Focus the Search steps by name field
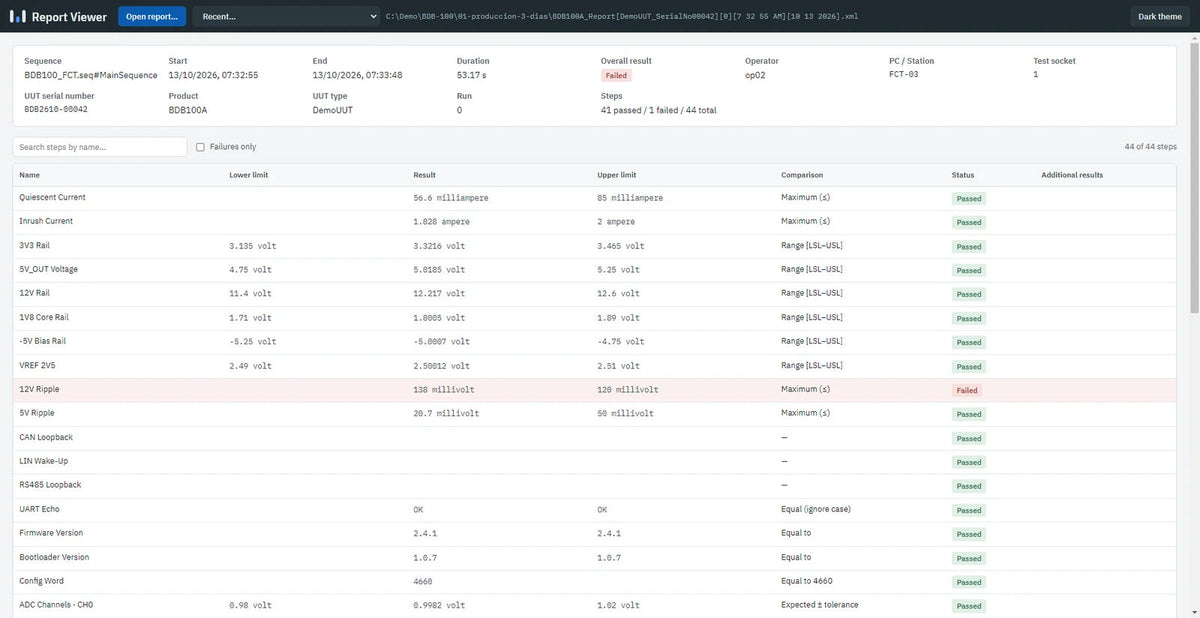Screen dimensions: 1200x618 100,147
